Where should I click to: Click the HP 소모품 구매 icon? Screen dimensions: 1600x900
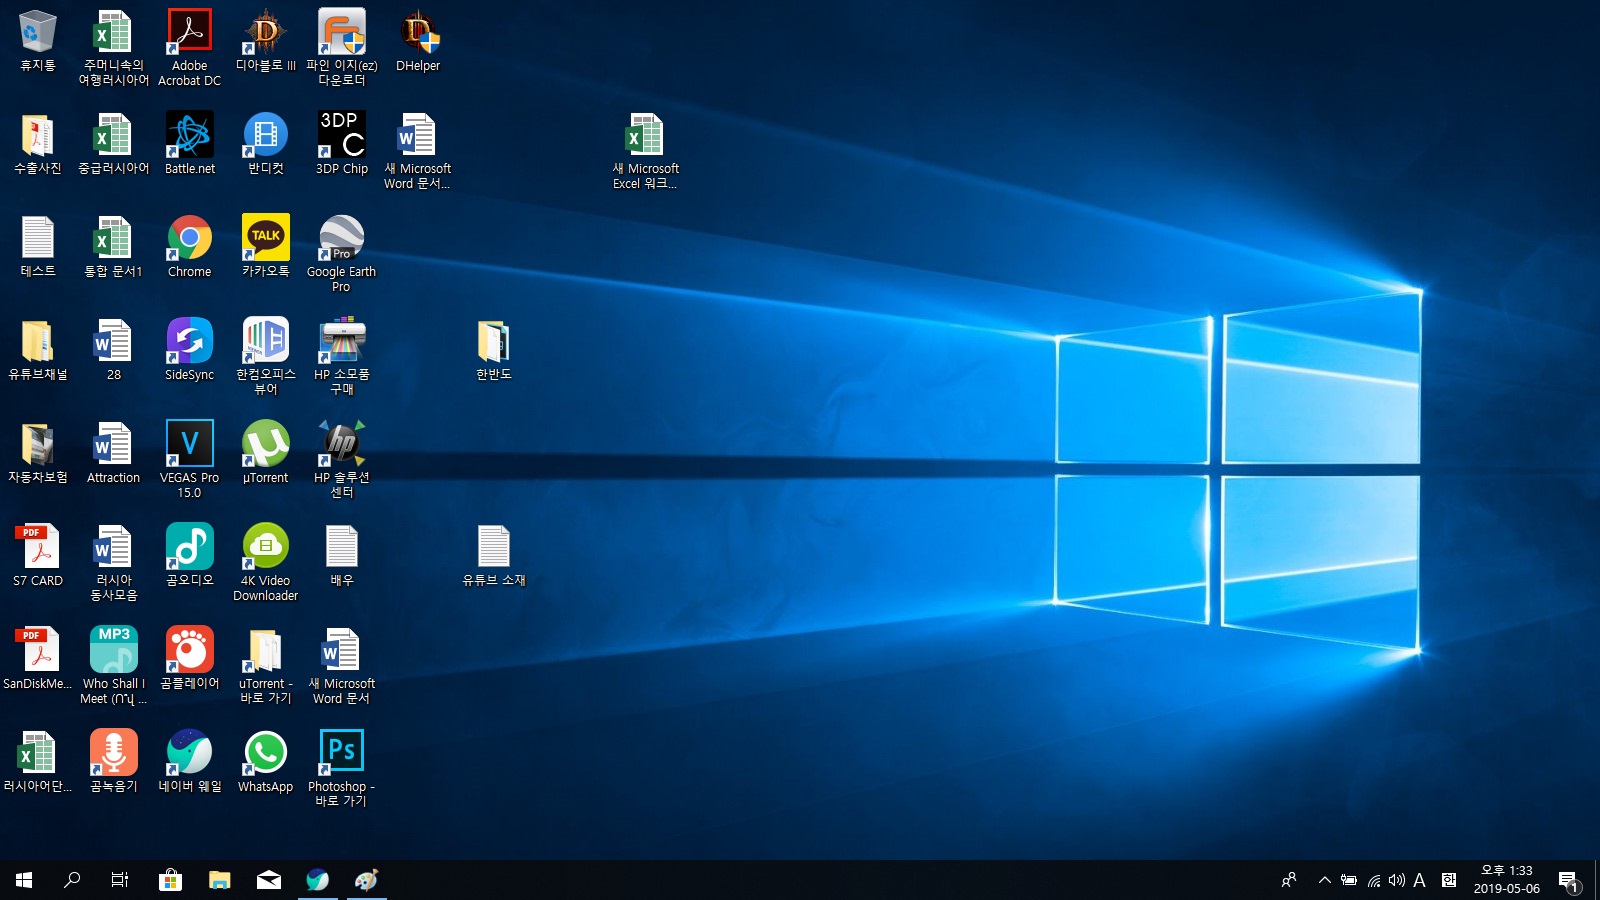(x=342, y=356)
